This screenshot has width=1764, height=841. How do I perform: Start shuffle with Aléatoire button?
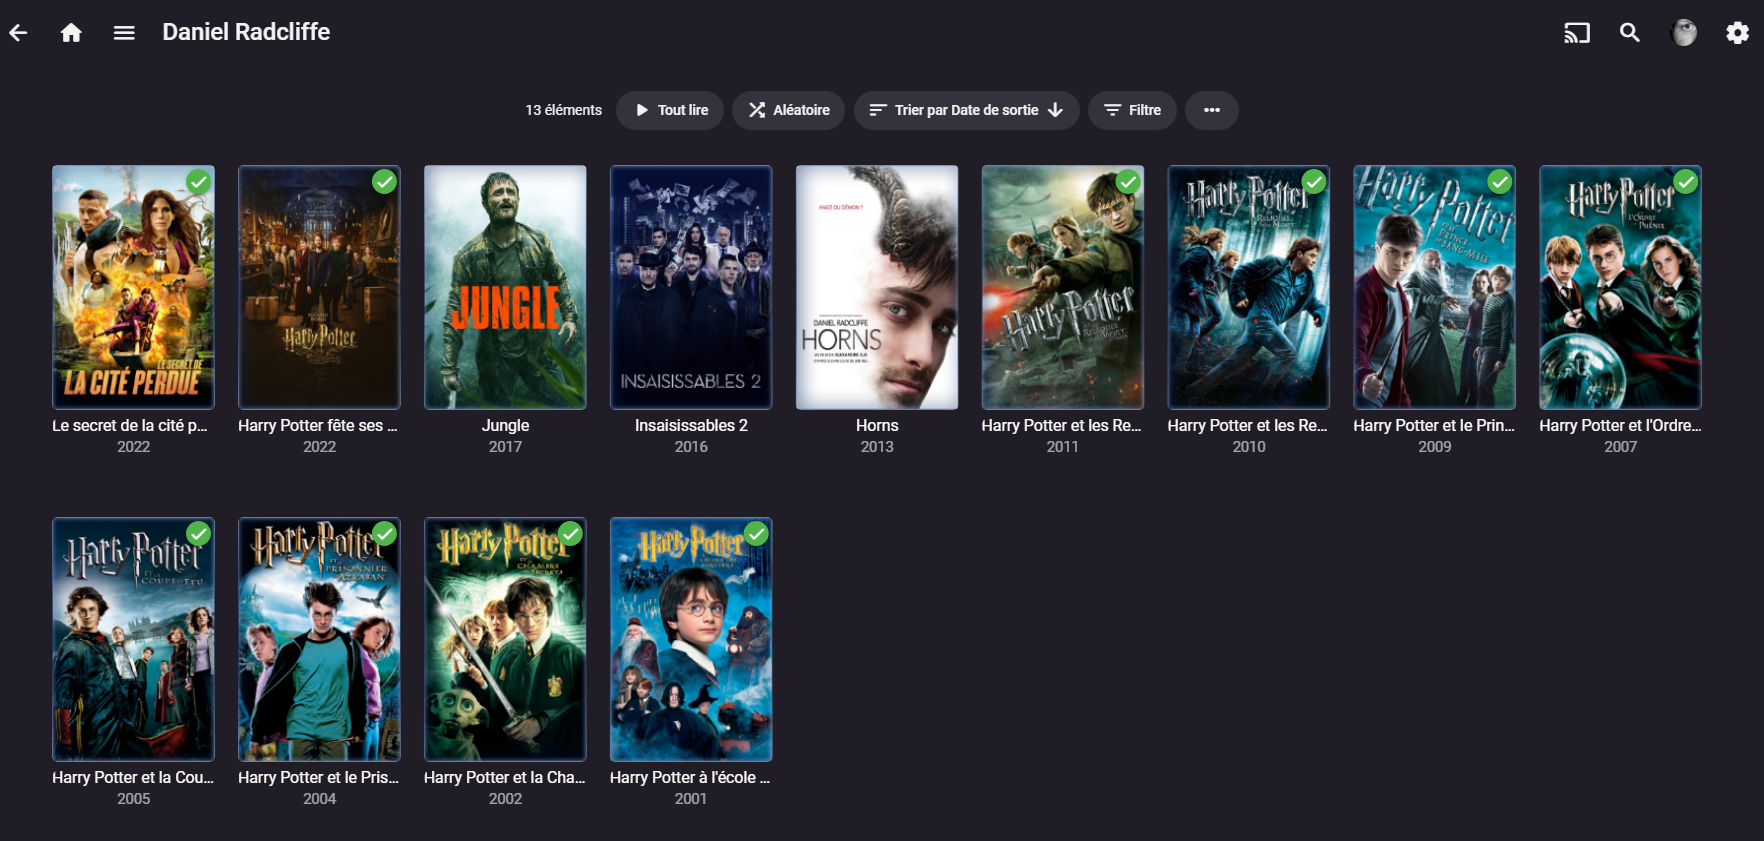coord(789,110)
